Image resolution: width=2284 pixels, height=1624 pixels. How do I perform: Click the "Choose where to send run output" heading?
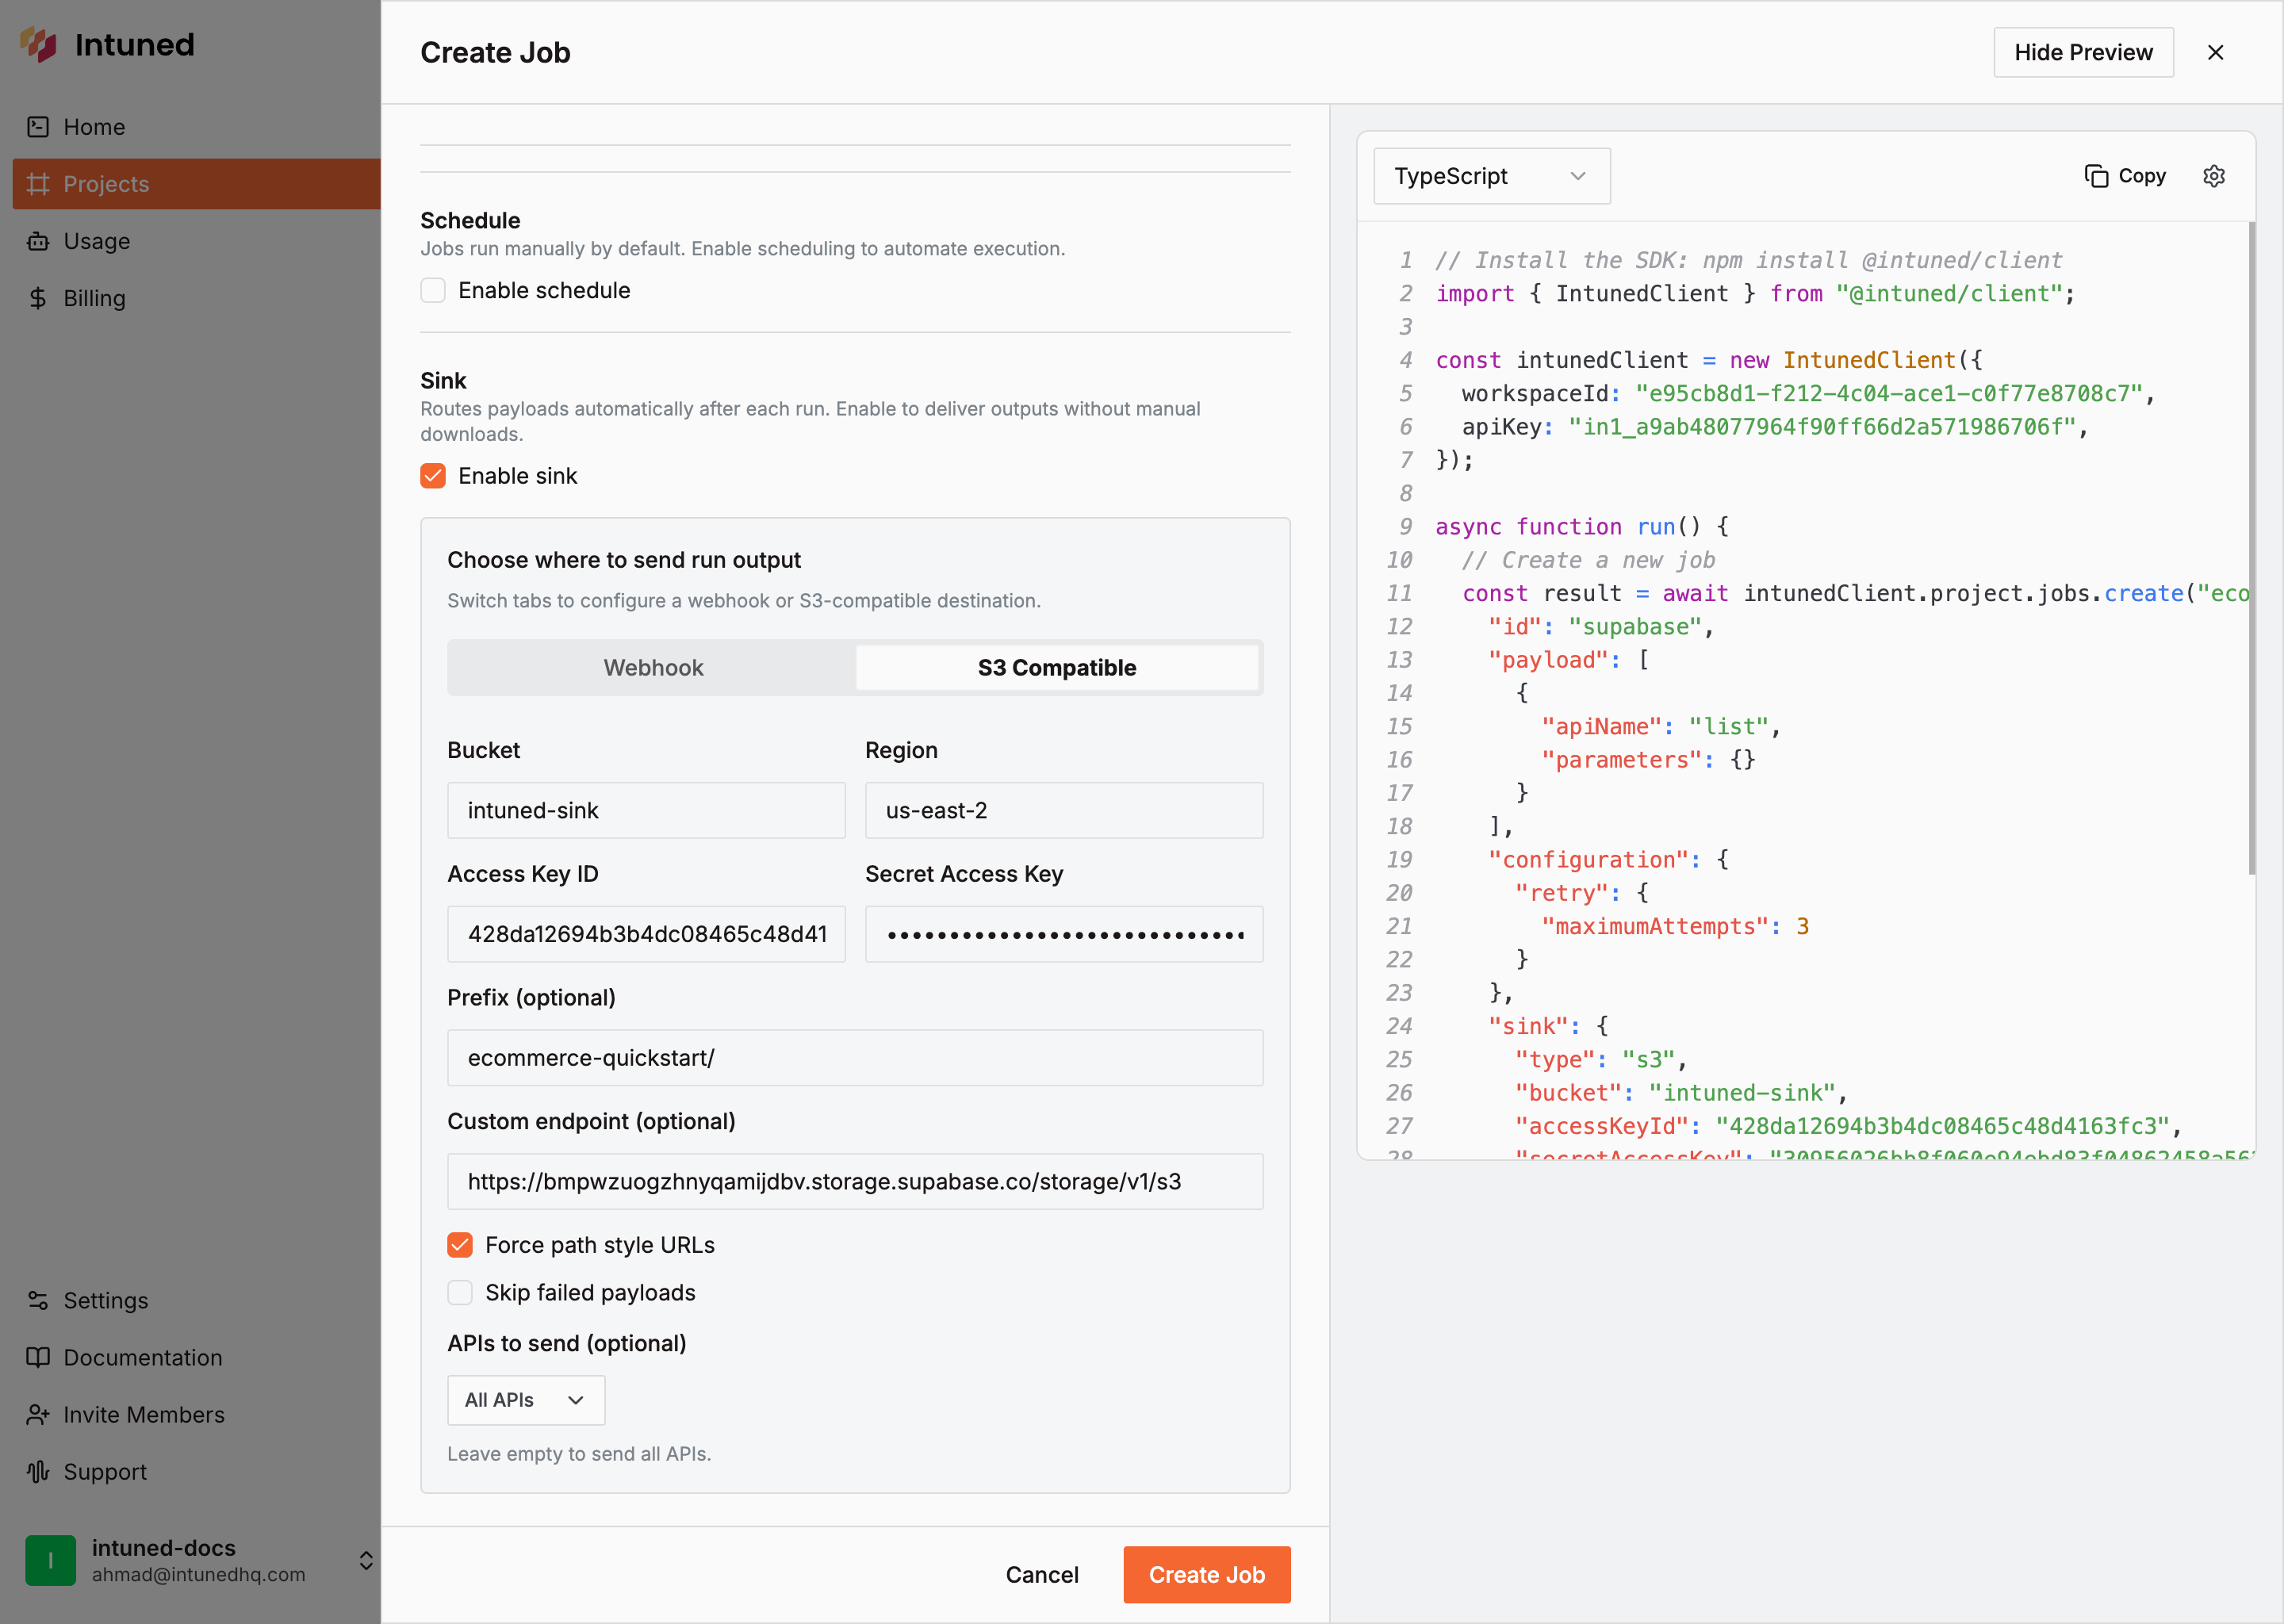tap(624, 560)
